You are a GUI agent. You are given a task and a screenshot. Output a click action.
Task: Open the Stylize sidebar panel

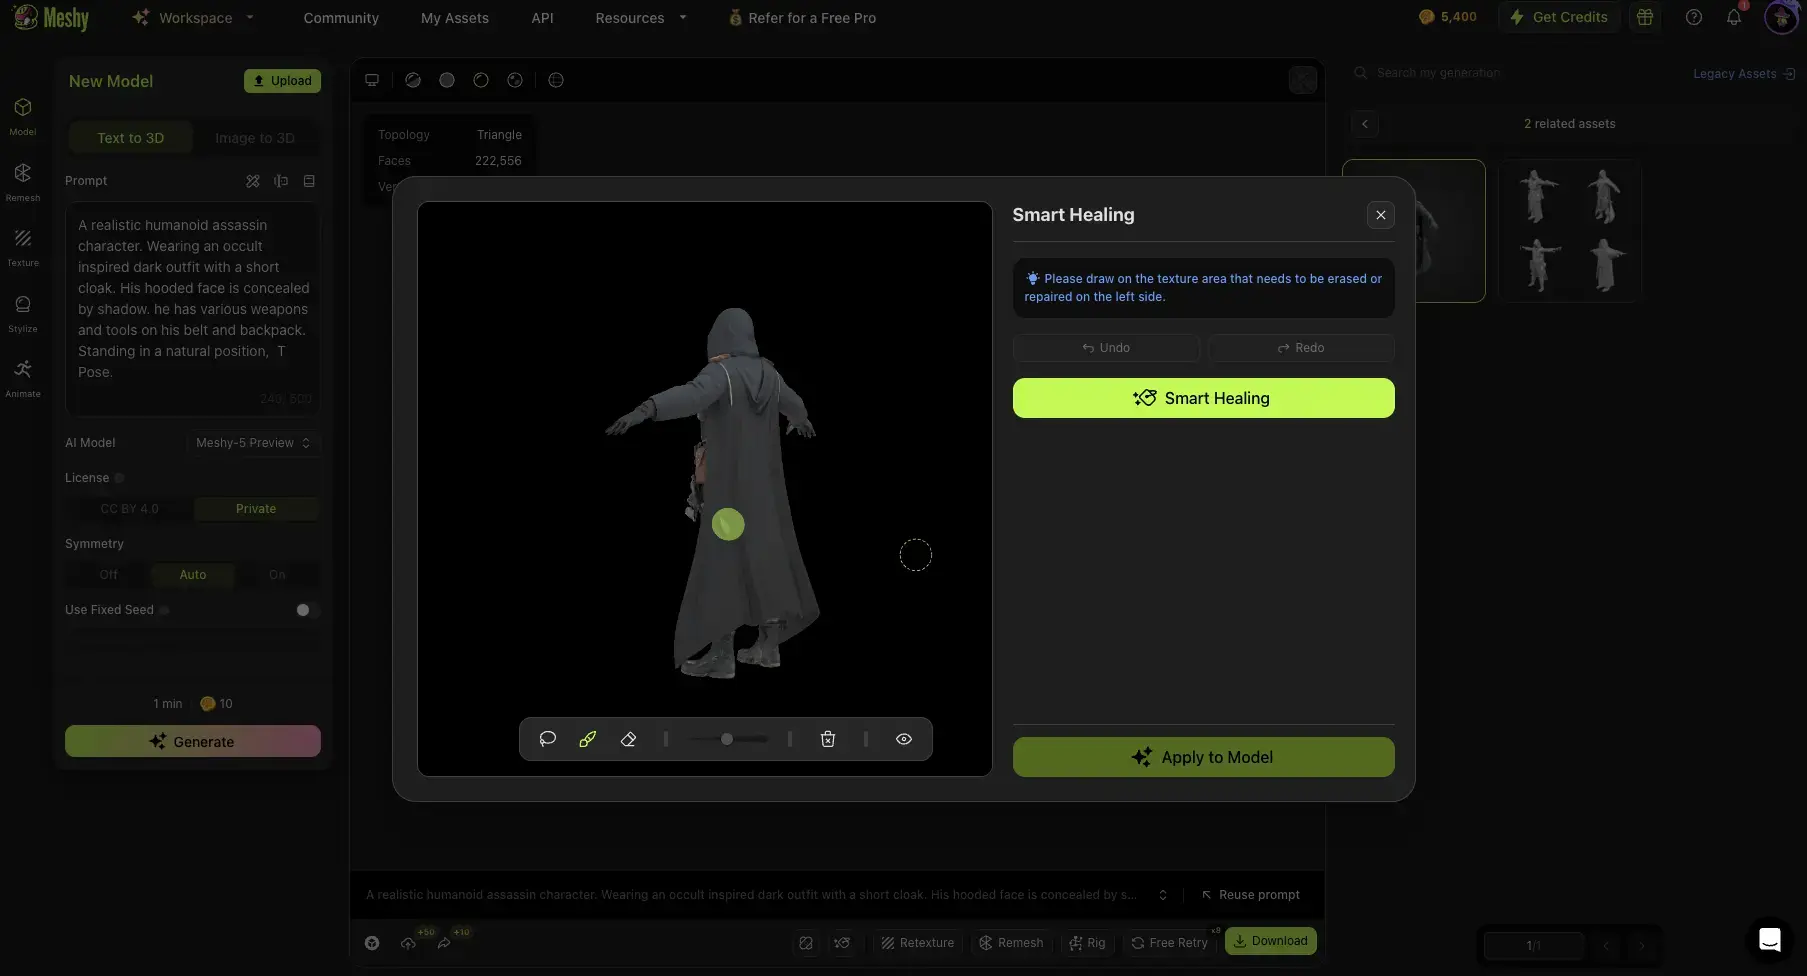[x=23, y=312]
